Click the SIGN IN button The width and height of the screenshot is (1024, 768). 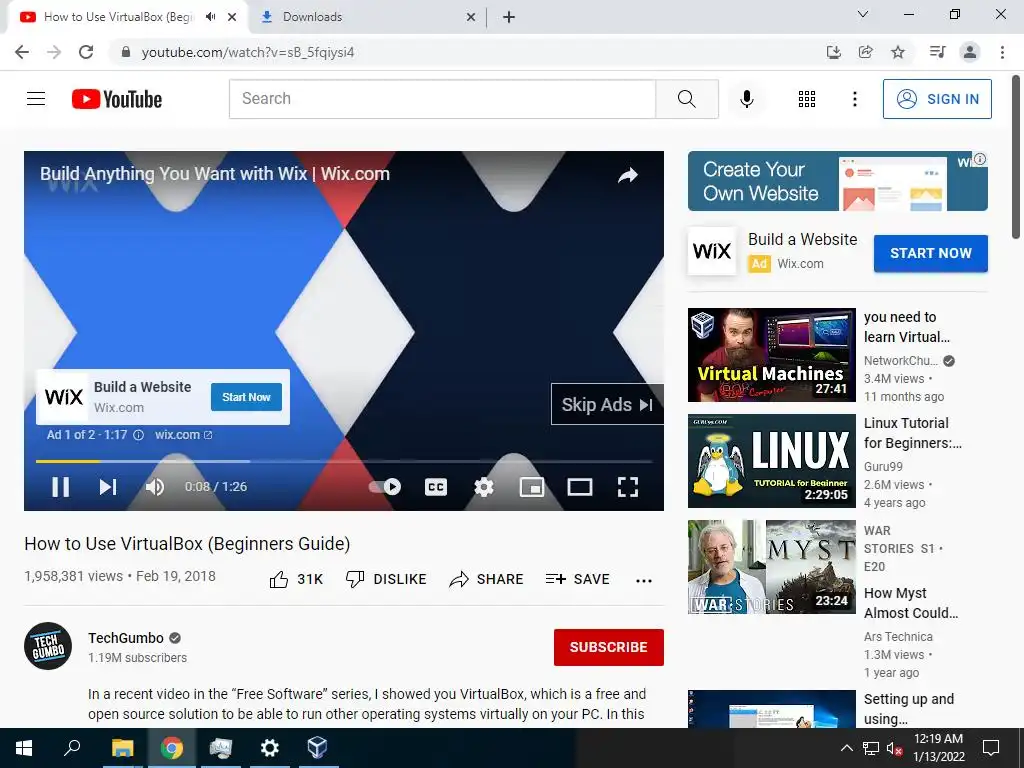pos(937,99)
